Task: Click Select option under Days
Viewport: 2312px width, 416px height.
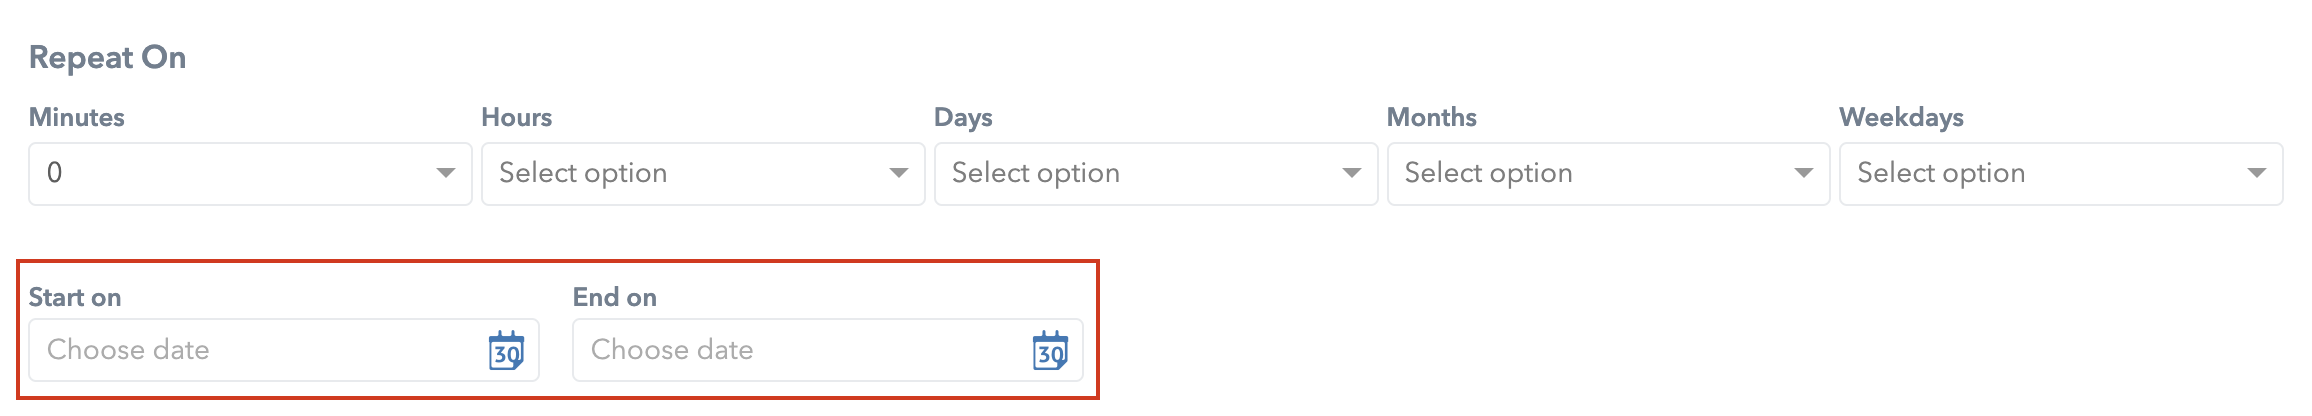Action: 1036,173
